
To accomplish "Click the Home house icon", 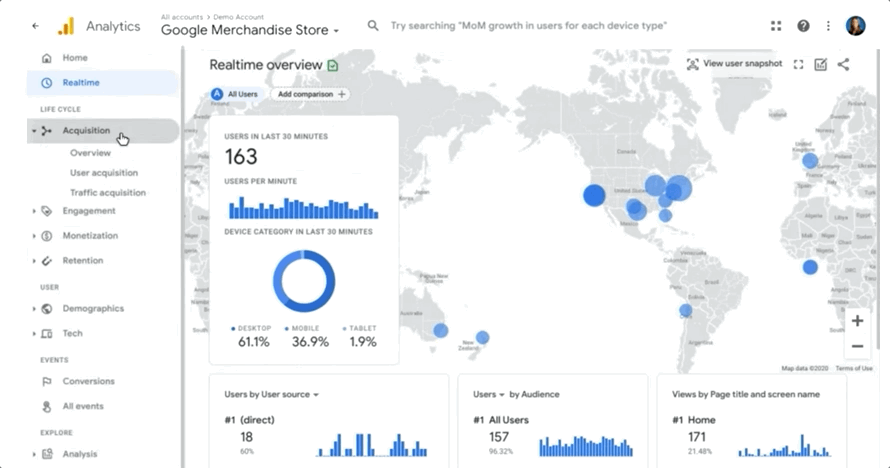I will pyautogui.click(x=47, y=58).
